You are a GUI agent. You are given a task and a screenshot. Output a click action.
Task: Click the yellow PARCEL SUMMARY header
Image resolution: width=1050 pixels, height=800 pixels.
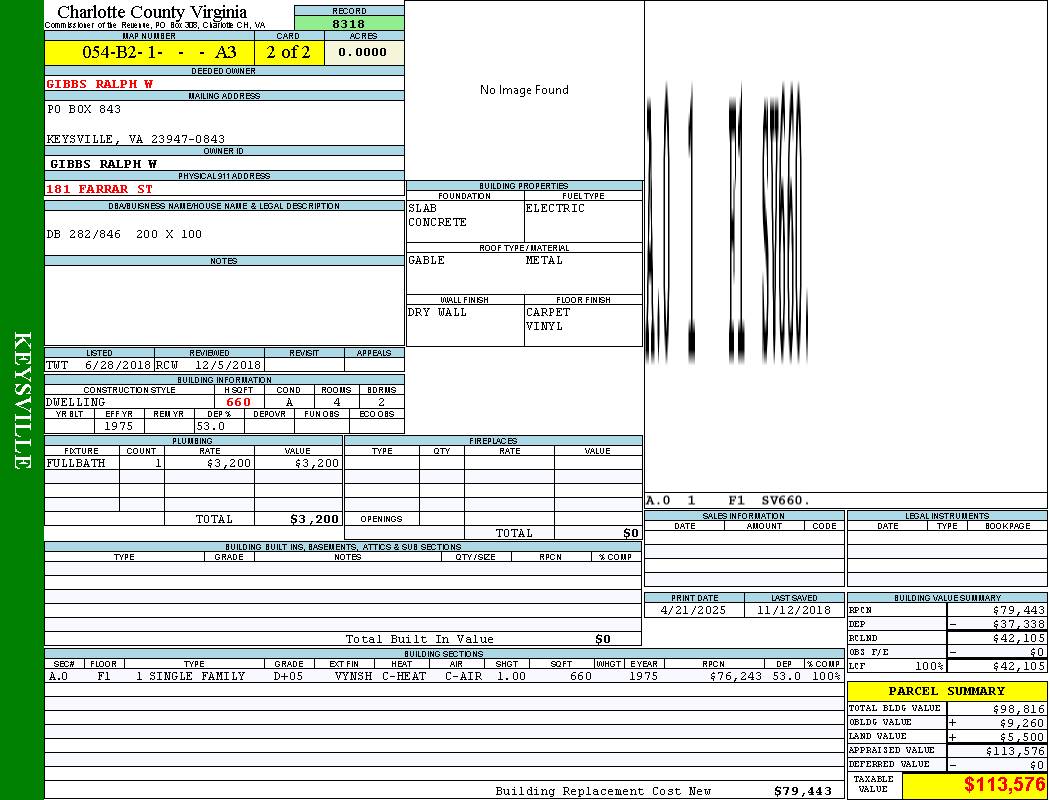[946, 691]
